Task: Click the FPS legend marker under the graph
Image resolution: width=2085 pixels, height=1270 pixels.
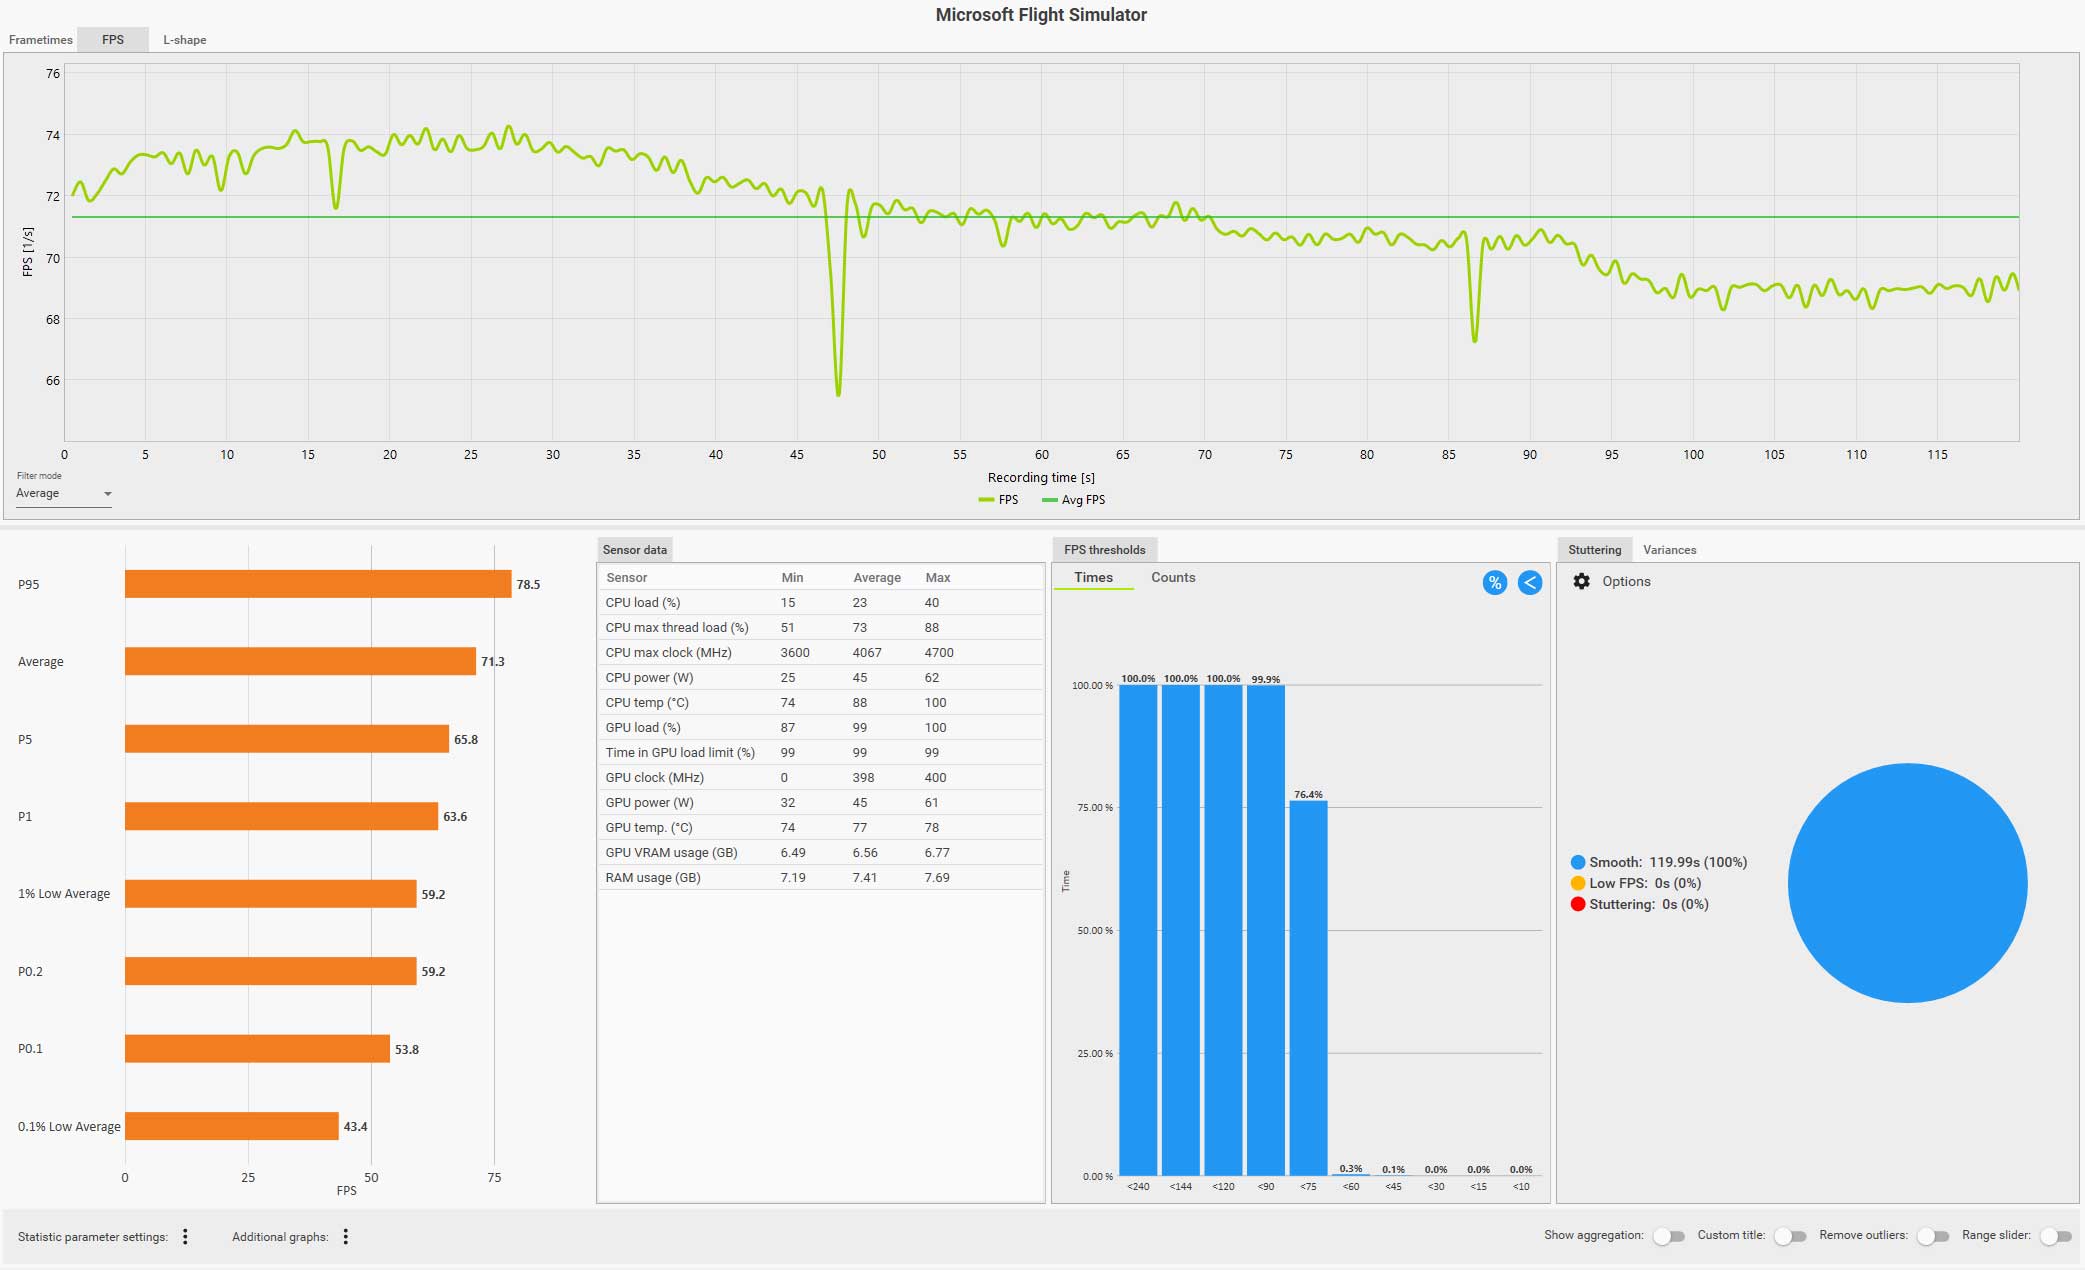Action: coord(986,500)
